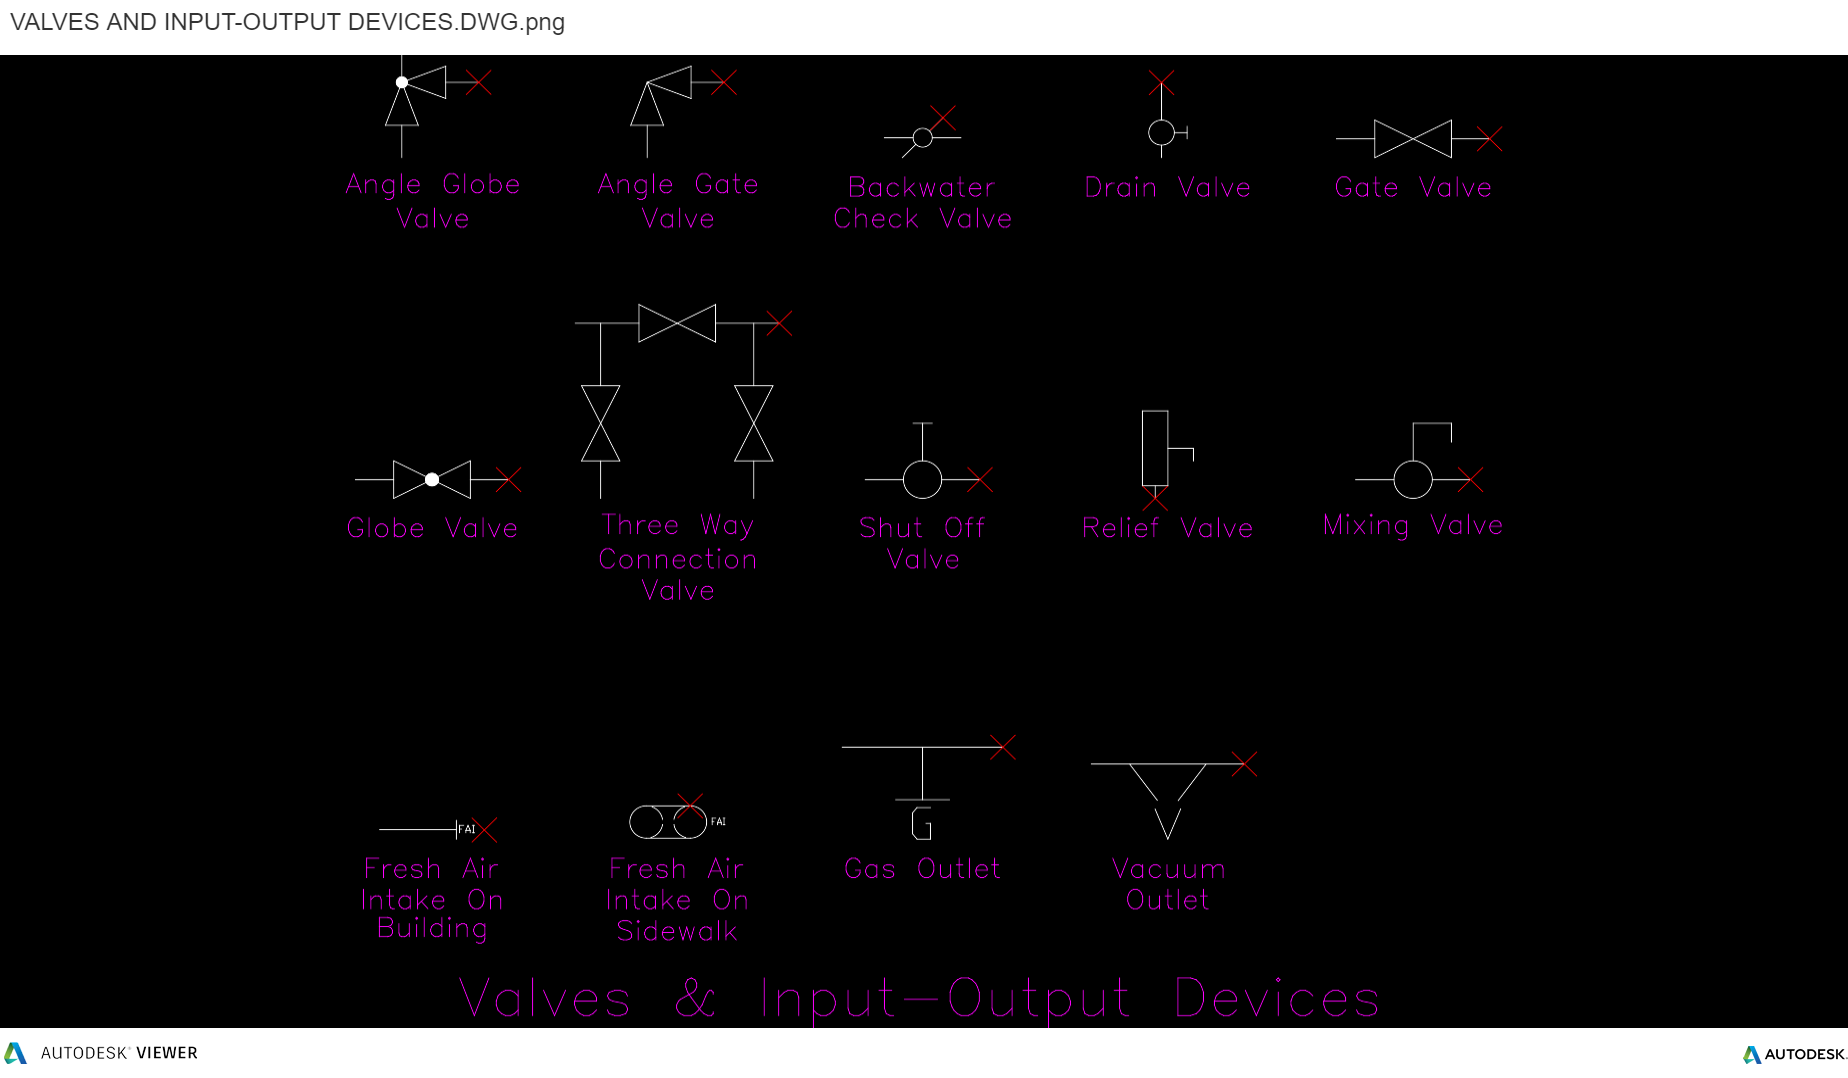Click the 'Angle Globe Valve' label

433,201
